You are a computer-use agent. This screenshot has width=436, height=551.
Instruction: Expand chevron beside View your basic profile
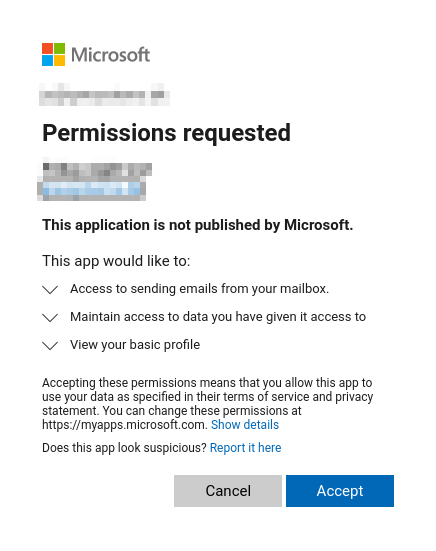(50, 346)
